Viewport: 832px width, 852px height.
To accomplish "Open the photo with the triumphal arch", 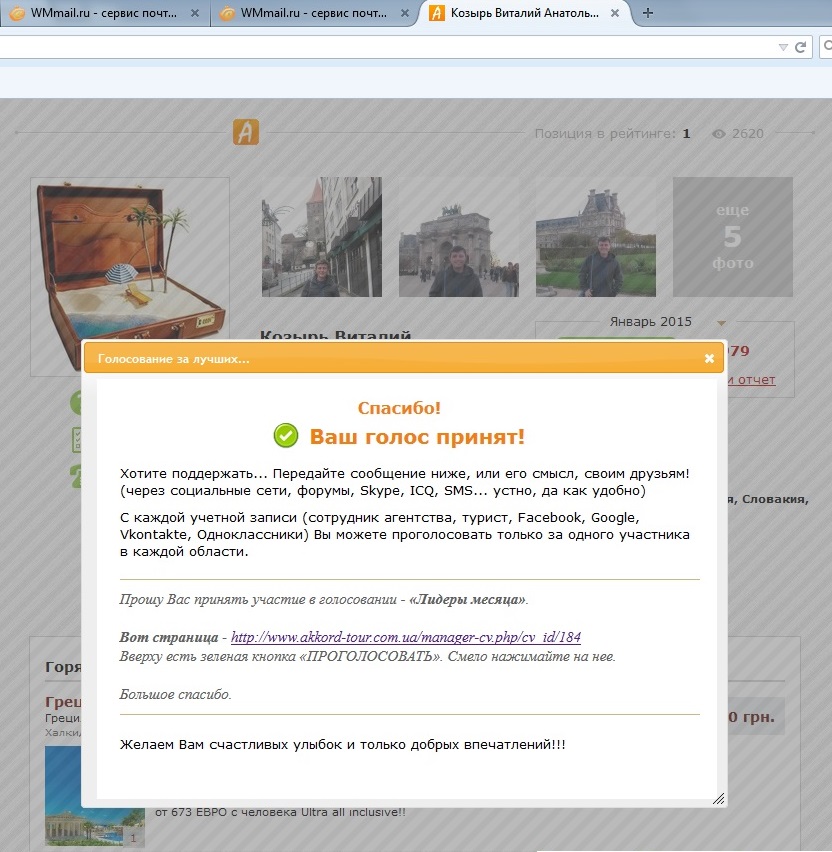I will click(x=459, y=237).
